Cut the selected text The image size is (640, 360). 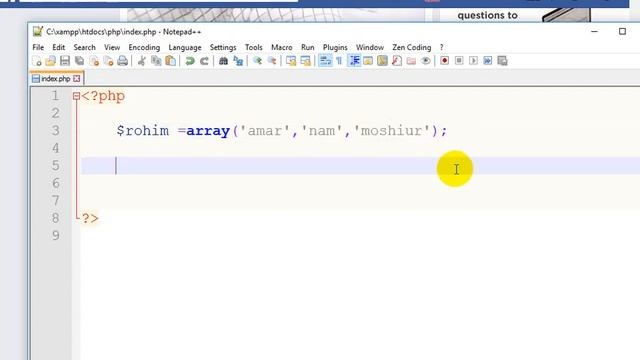pyautogui.click(x=142, y=61)
